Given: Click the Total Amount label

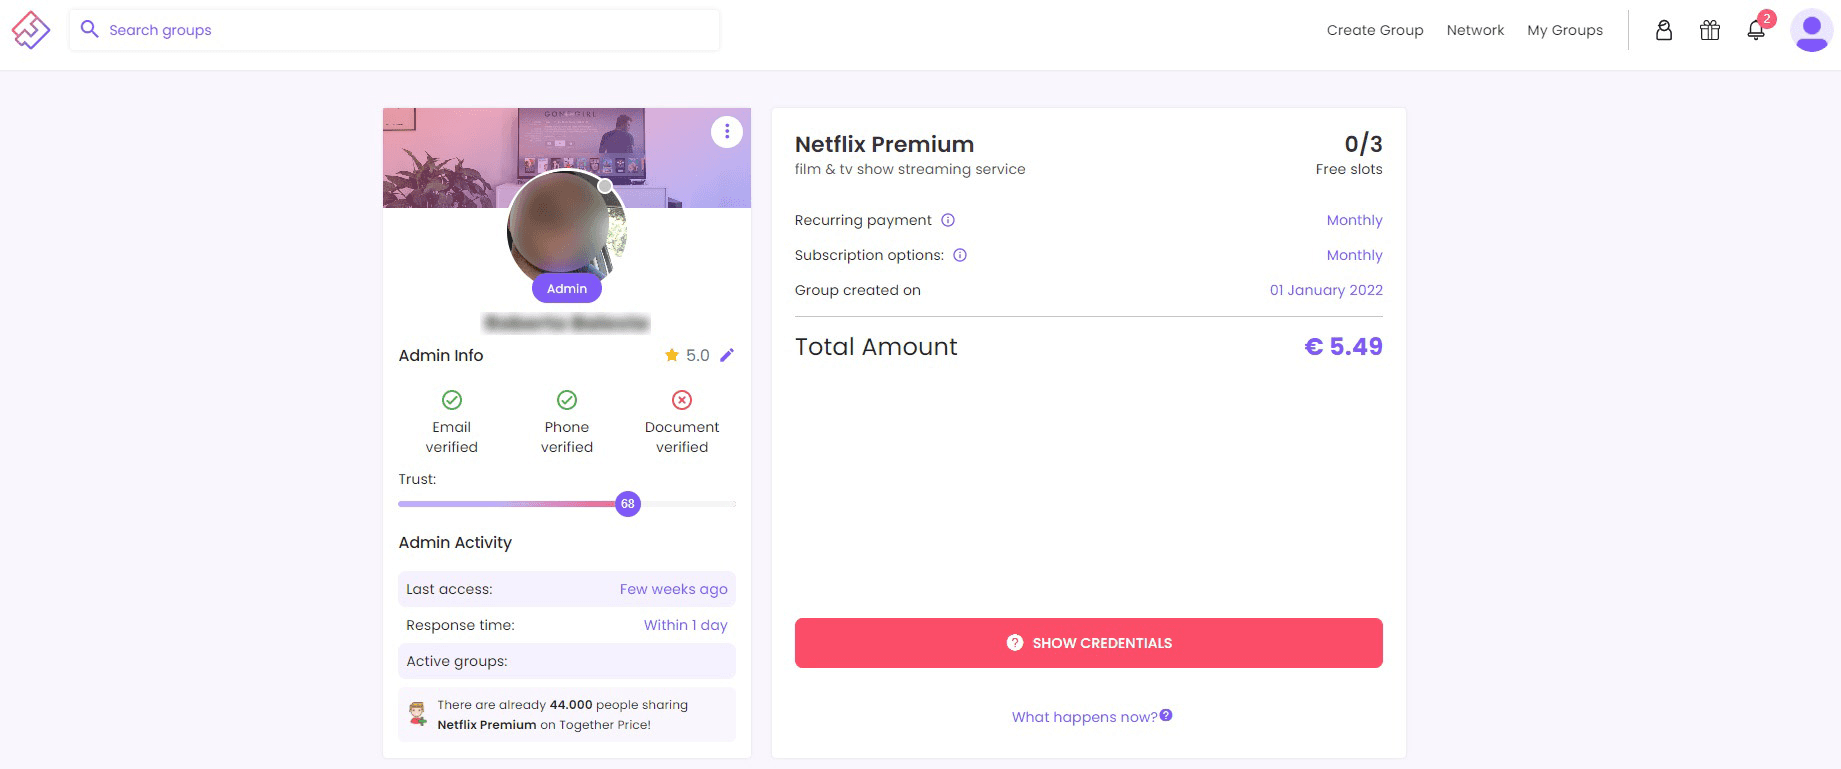Looking at the screenshot, I should [x=876, y=347].
